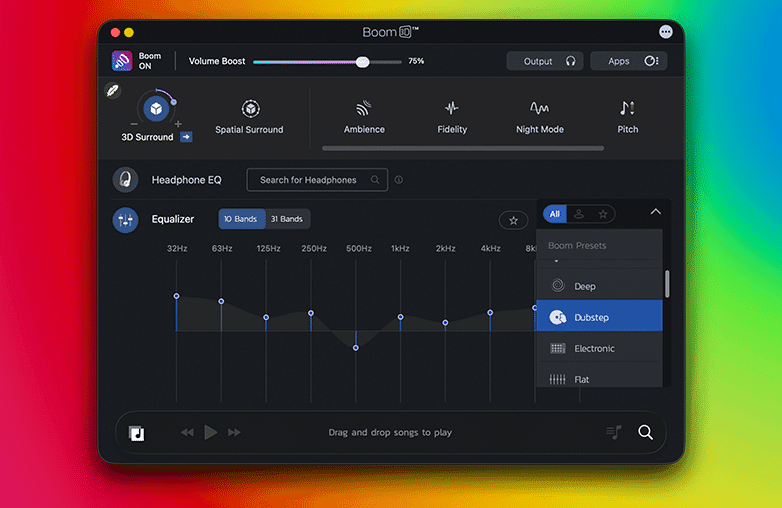
Task: Adjust the Volume Boost slider knob
Action: (x=363, y=62)
